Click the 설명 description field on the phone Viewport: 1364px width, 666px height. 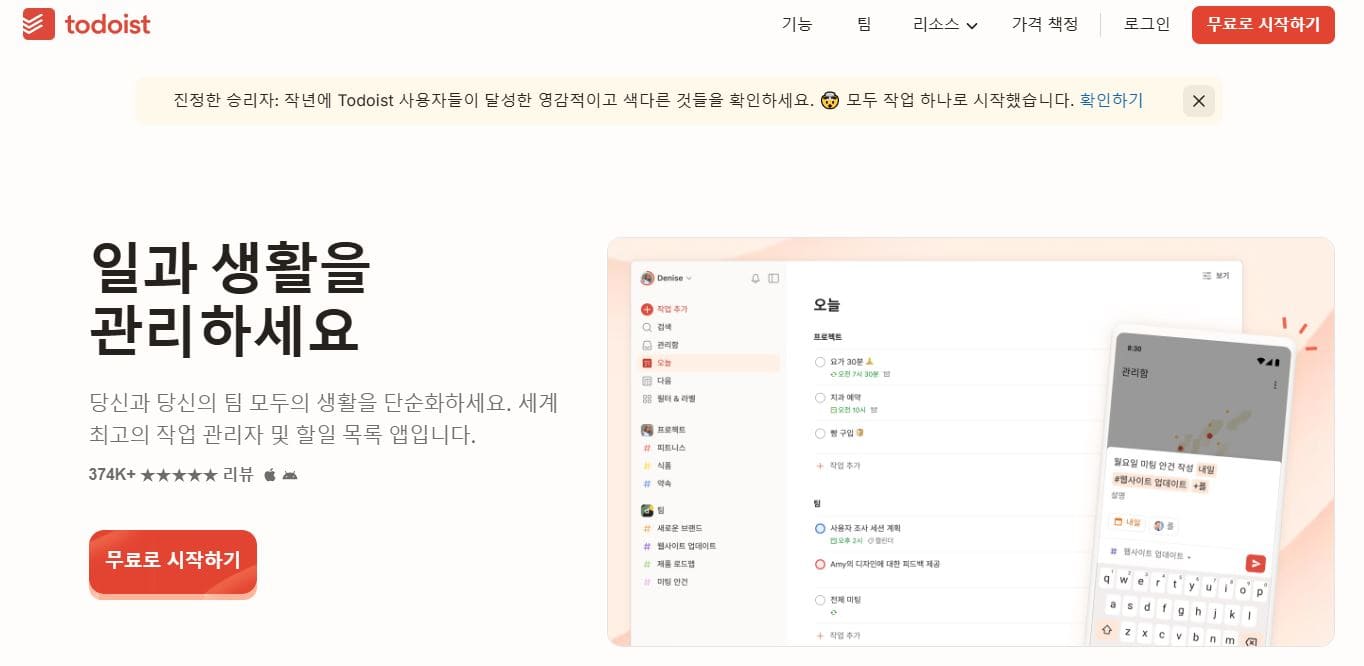[1118, 496]
